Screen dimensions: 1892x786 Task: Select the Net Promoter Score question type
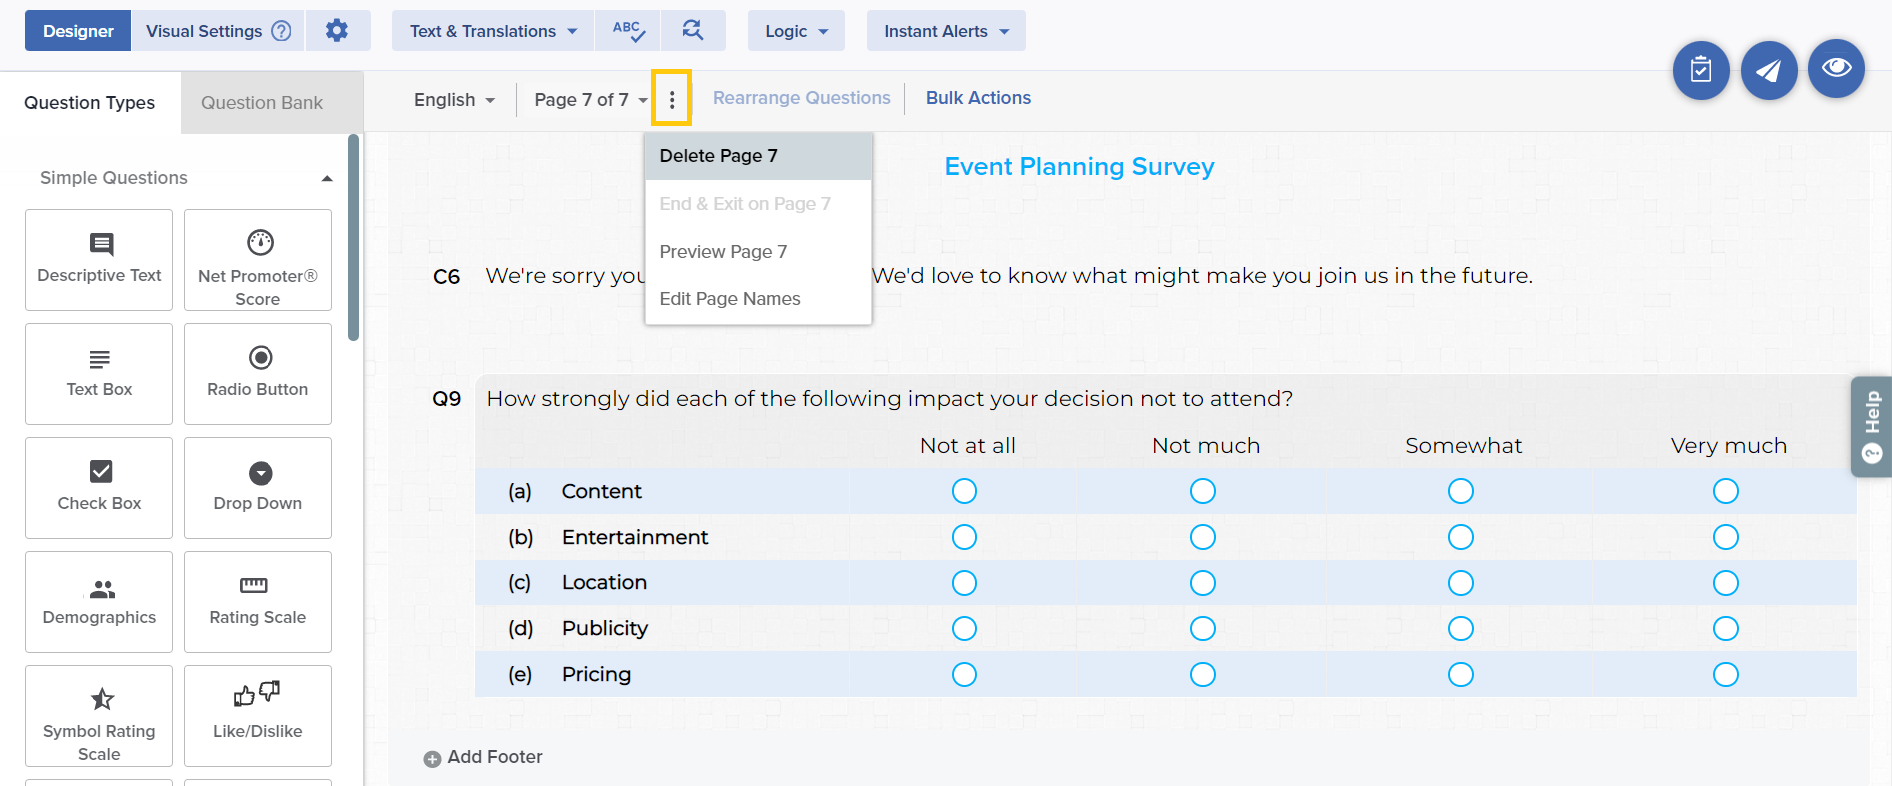click(258, 260)
